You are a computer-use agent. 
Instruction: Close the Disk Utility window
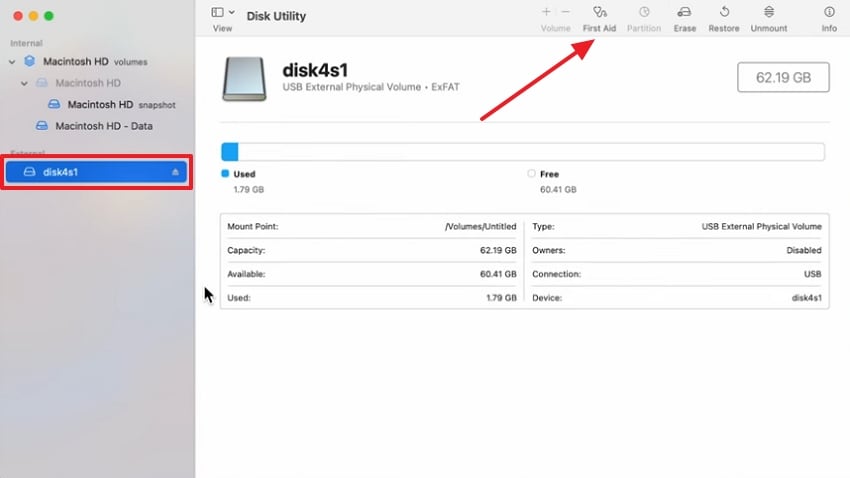[x=18, y=16]
